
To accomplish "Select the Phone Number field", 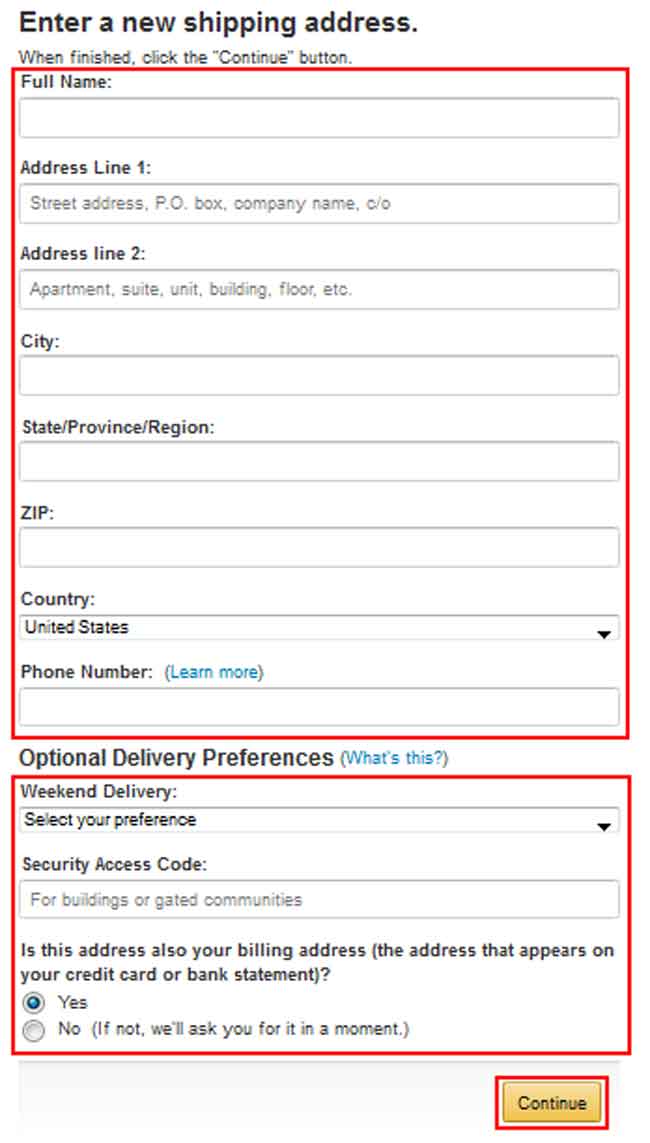I will 319,707.
